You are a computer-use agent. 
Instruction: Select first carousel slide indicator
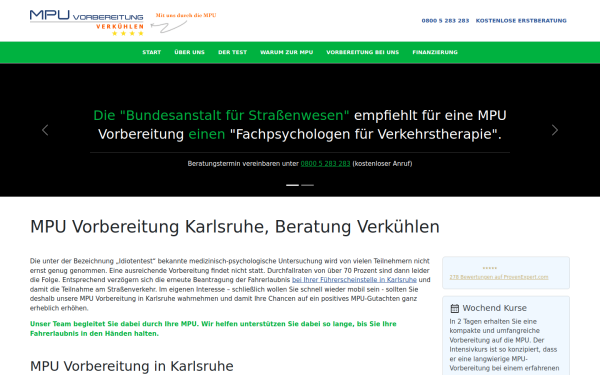[292, 185]
